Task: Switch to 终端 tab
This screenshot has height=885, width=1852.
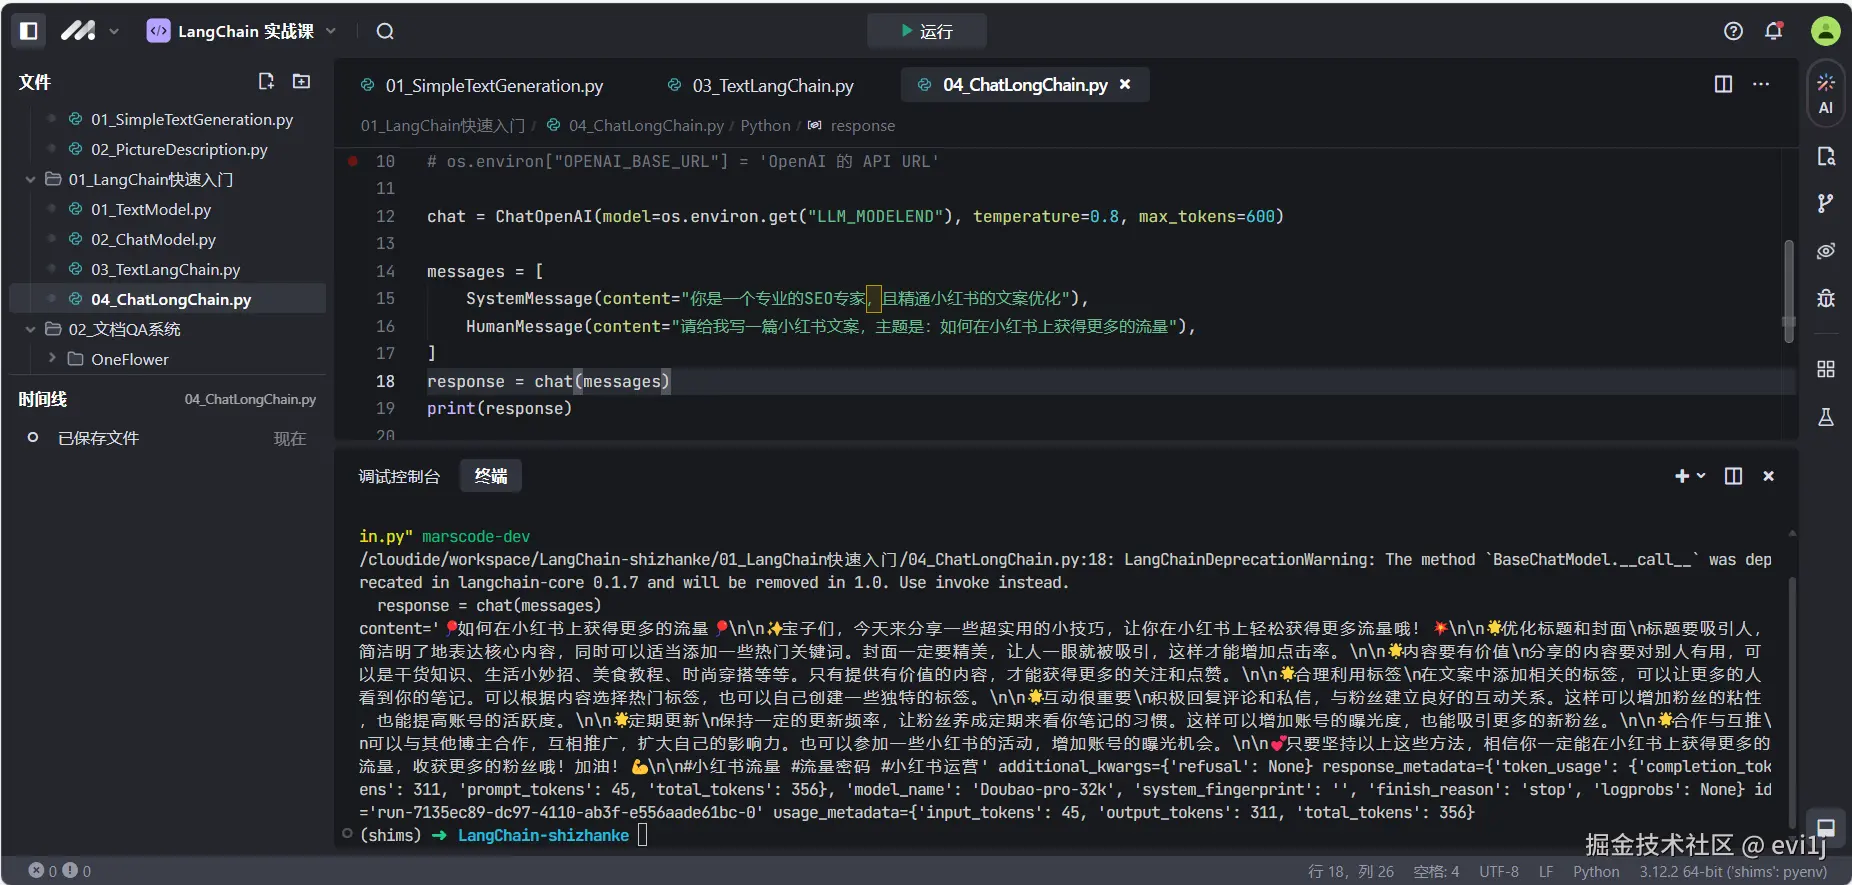Action: coord(490,476)
